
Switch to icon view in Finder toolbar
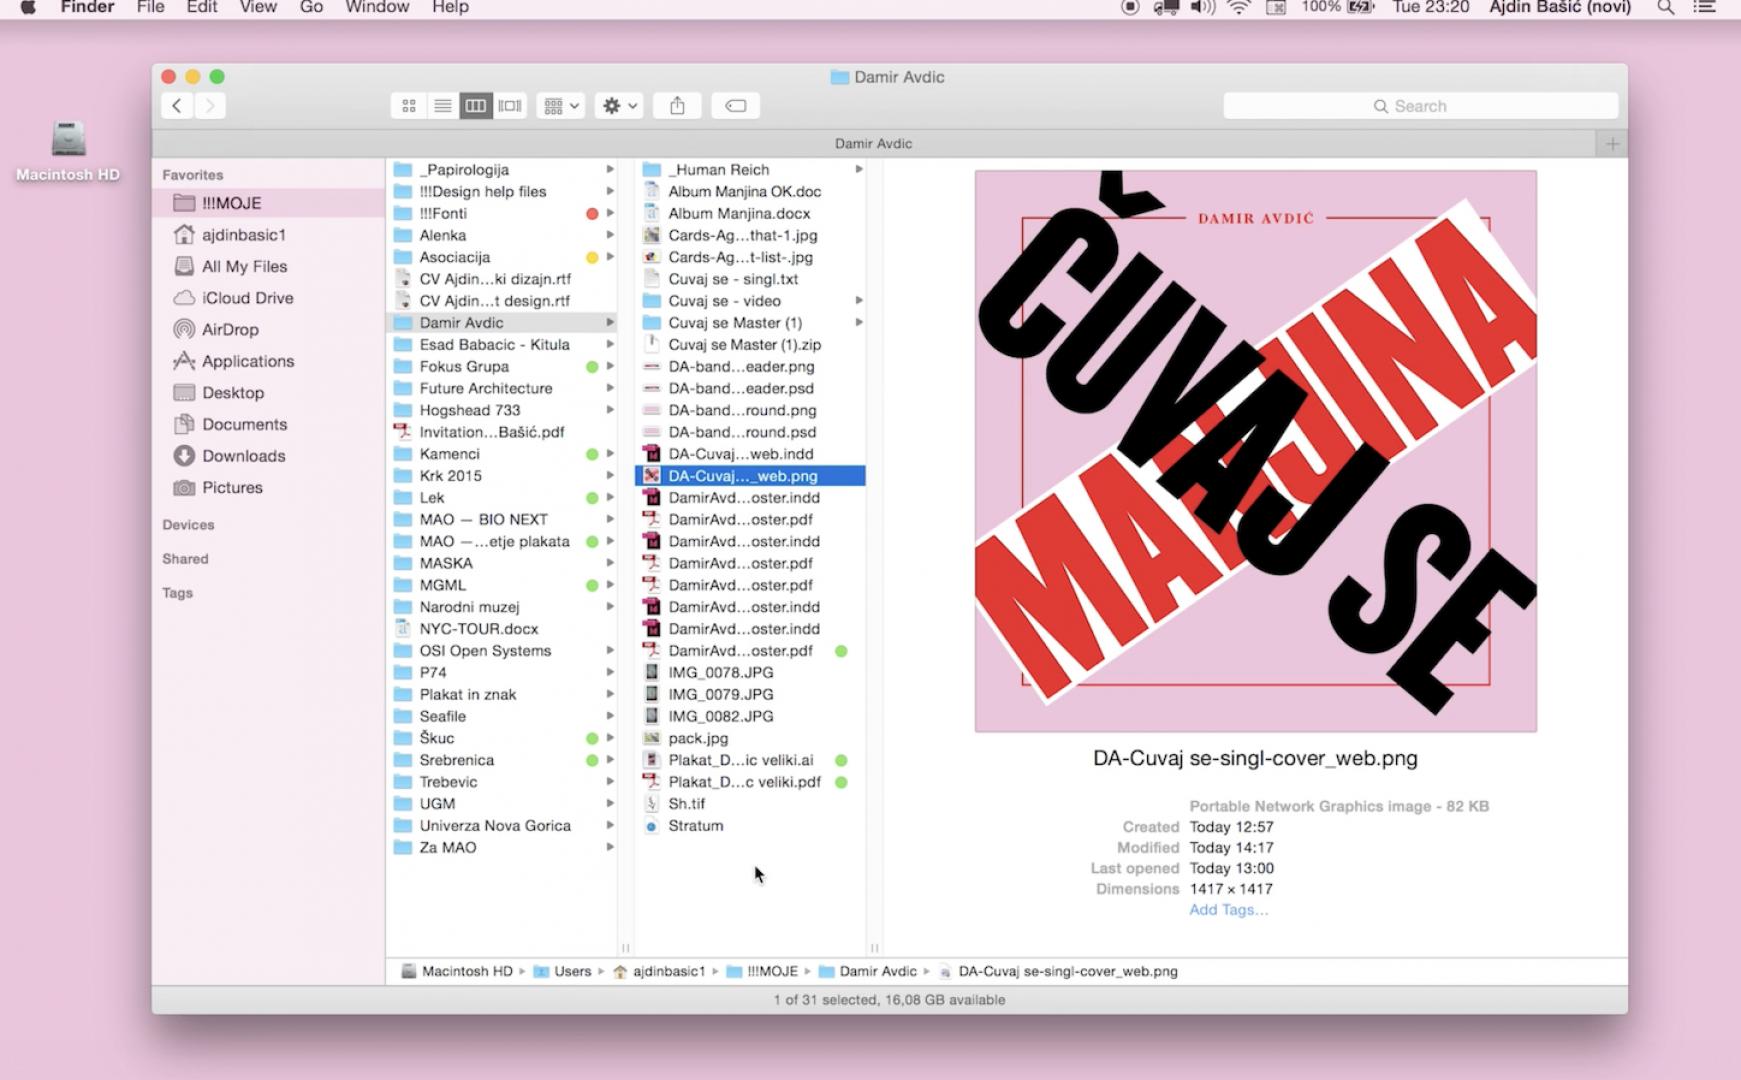pos(409,106)
